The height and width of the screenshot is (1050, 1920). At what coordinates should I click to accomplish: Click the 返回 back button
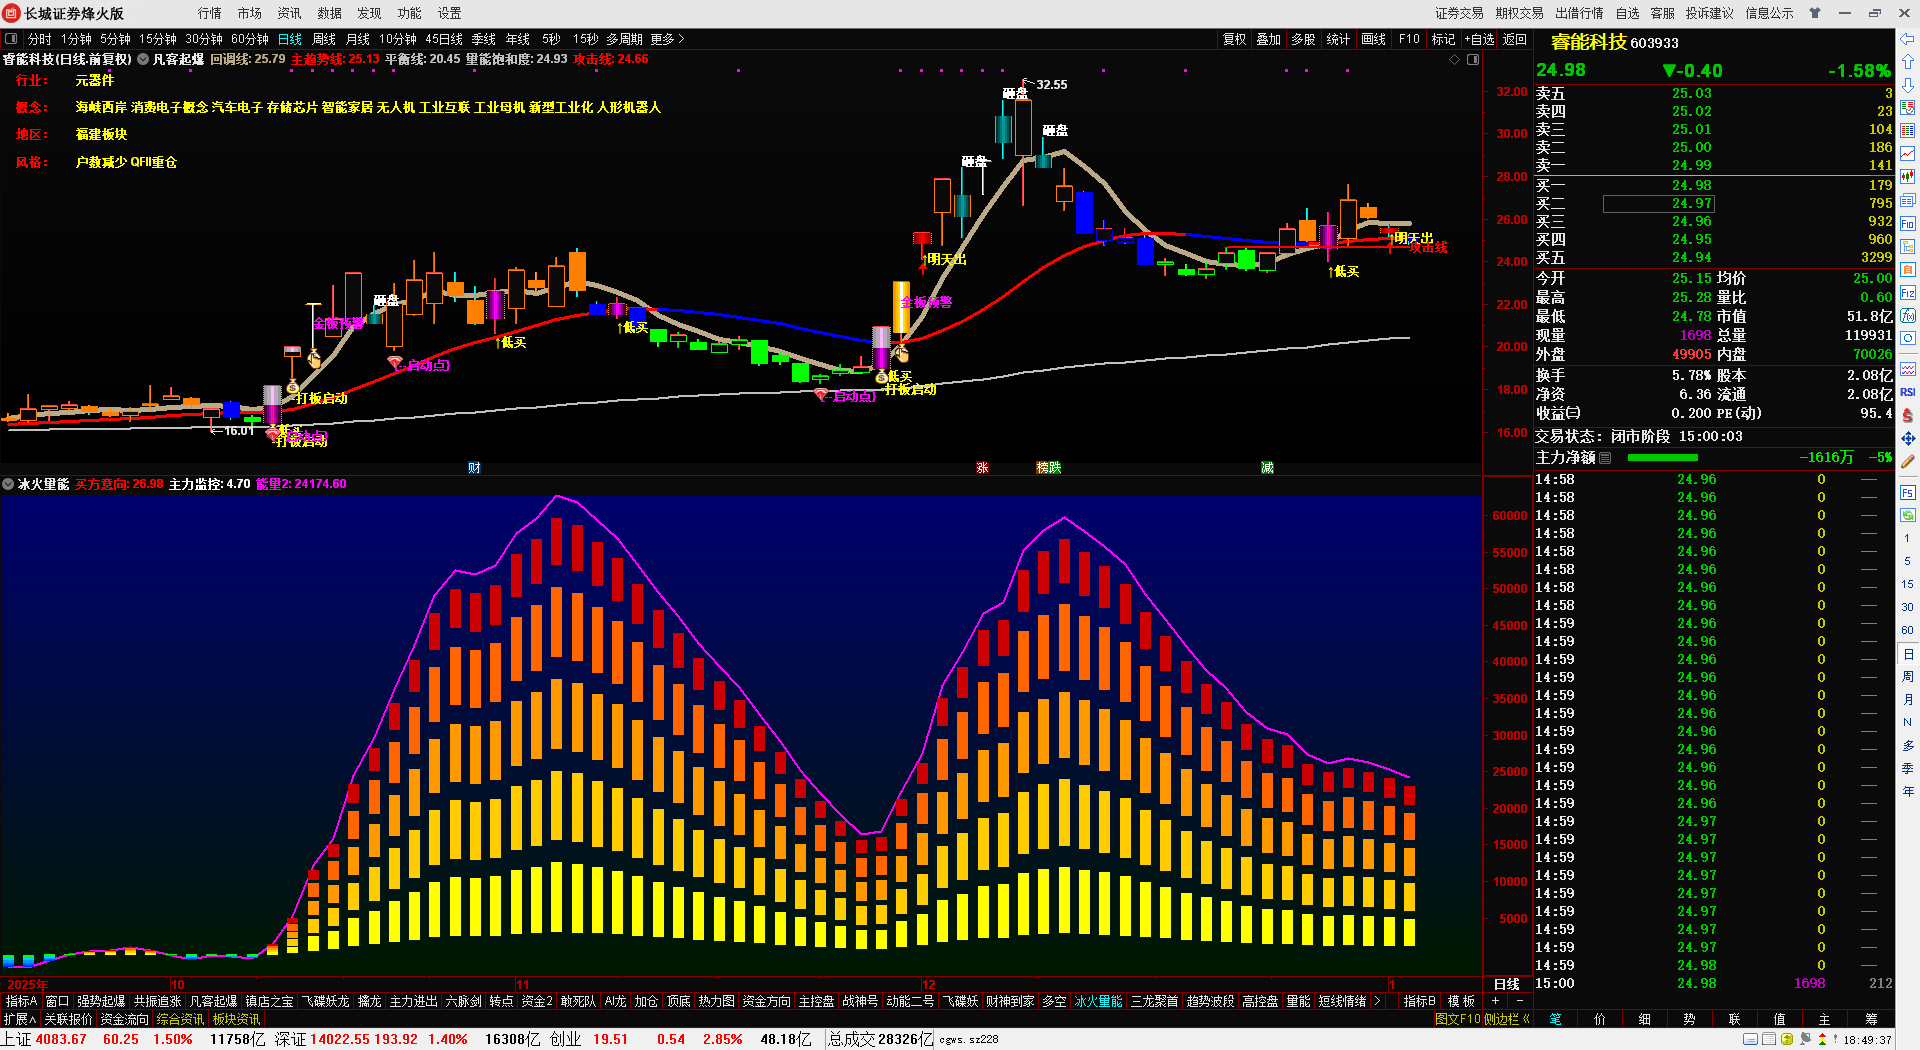[1515, 39]
